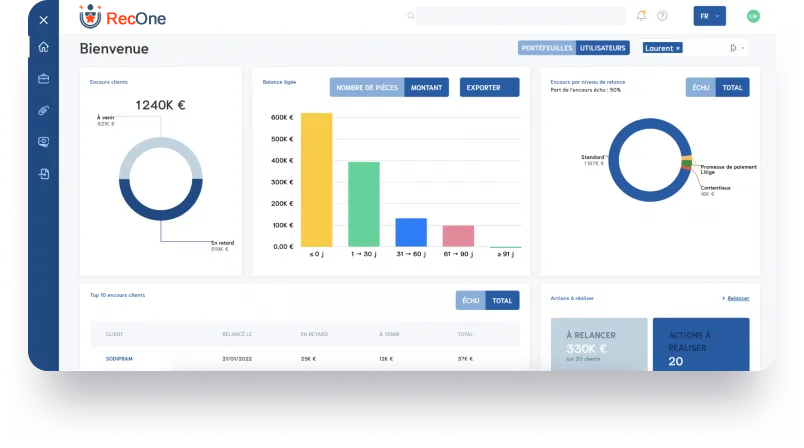Select ÉCHU in Encours par niveau de relance
The width and height of the screenshot is (804, 448).
coord(701,87)
